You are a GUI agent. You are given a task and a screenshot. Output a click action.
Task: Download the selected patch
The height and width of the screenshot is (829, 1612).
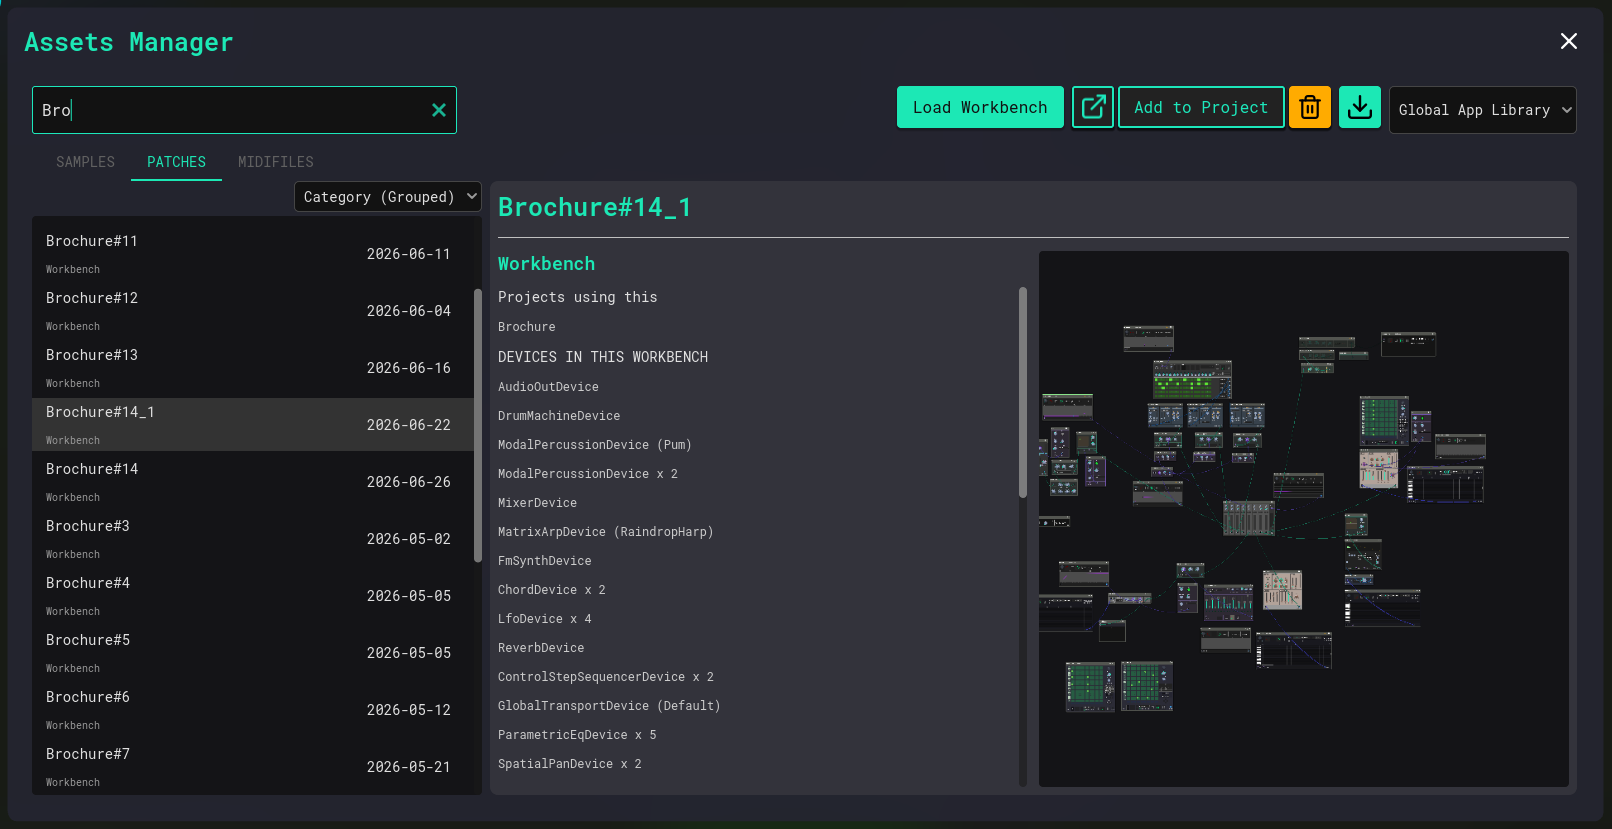[1360, 107]
